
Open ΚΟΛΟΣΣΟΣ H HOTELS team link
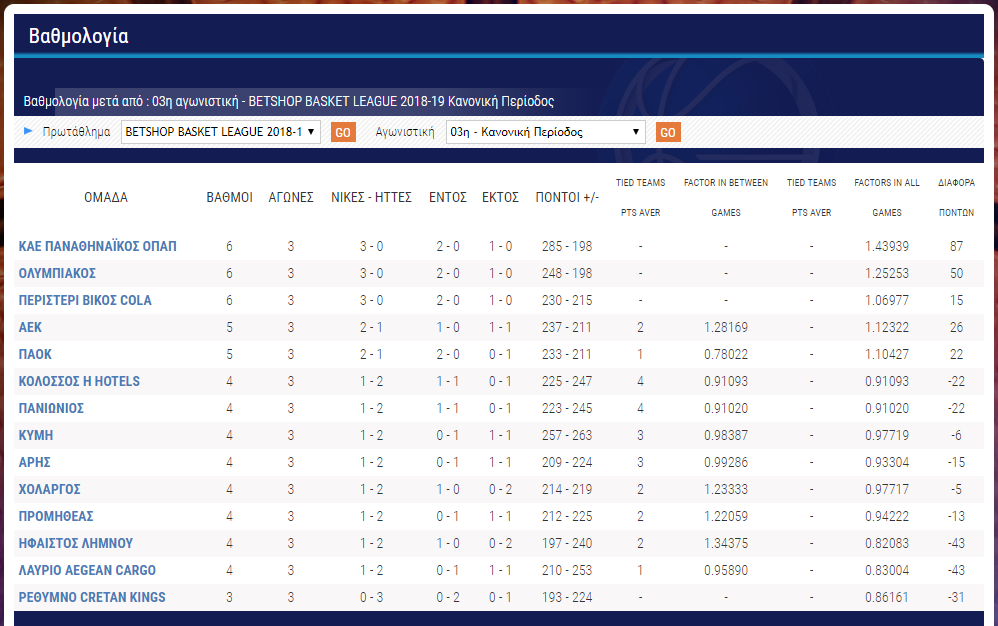79,382
